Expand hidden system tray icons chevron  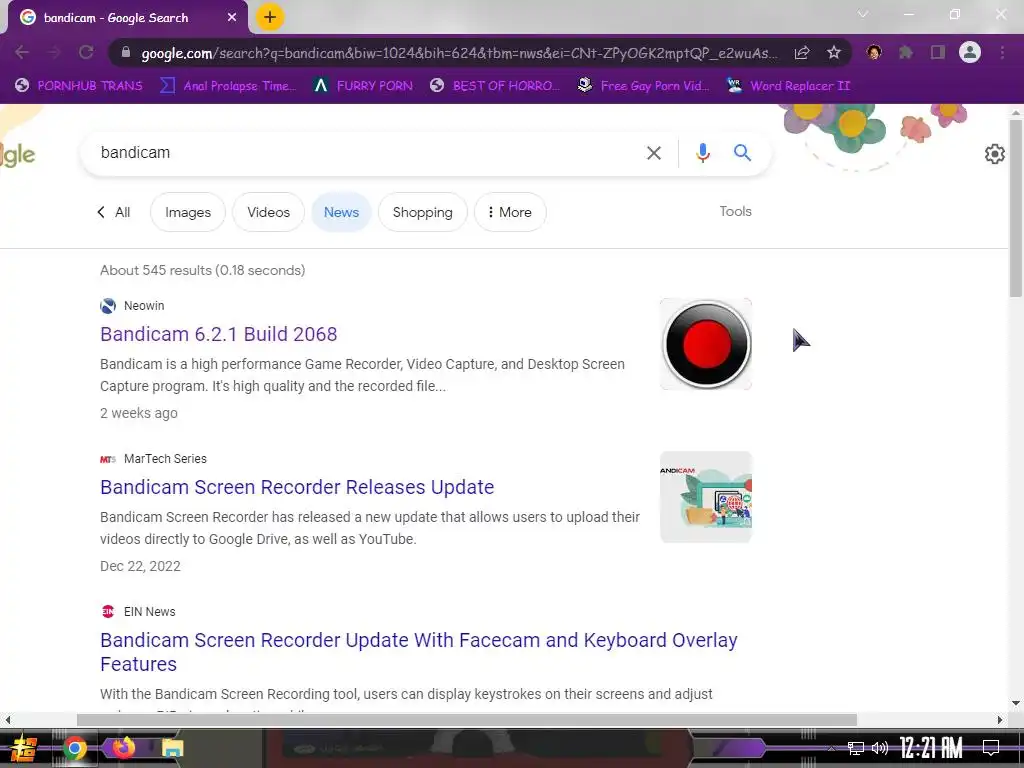[831, 748]
